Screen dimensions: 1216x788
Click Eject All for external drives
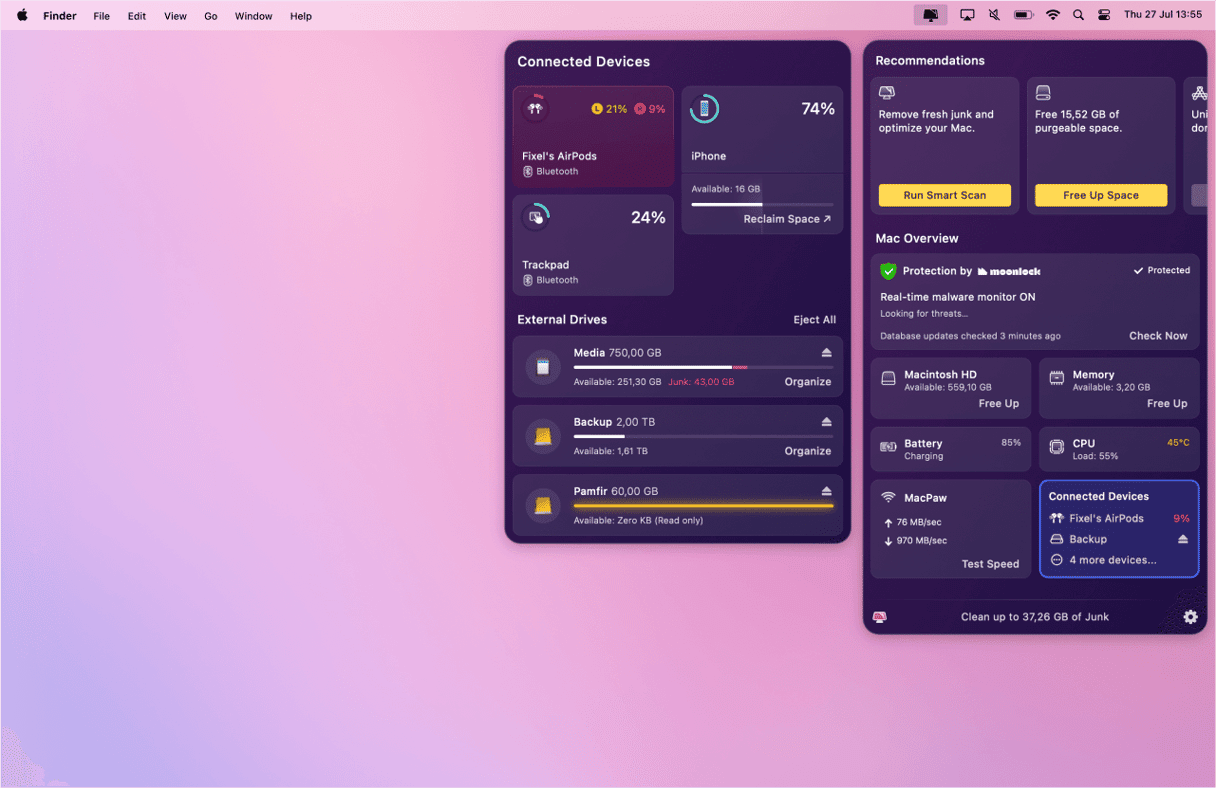coord(815,320)
